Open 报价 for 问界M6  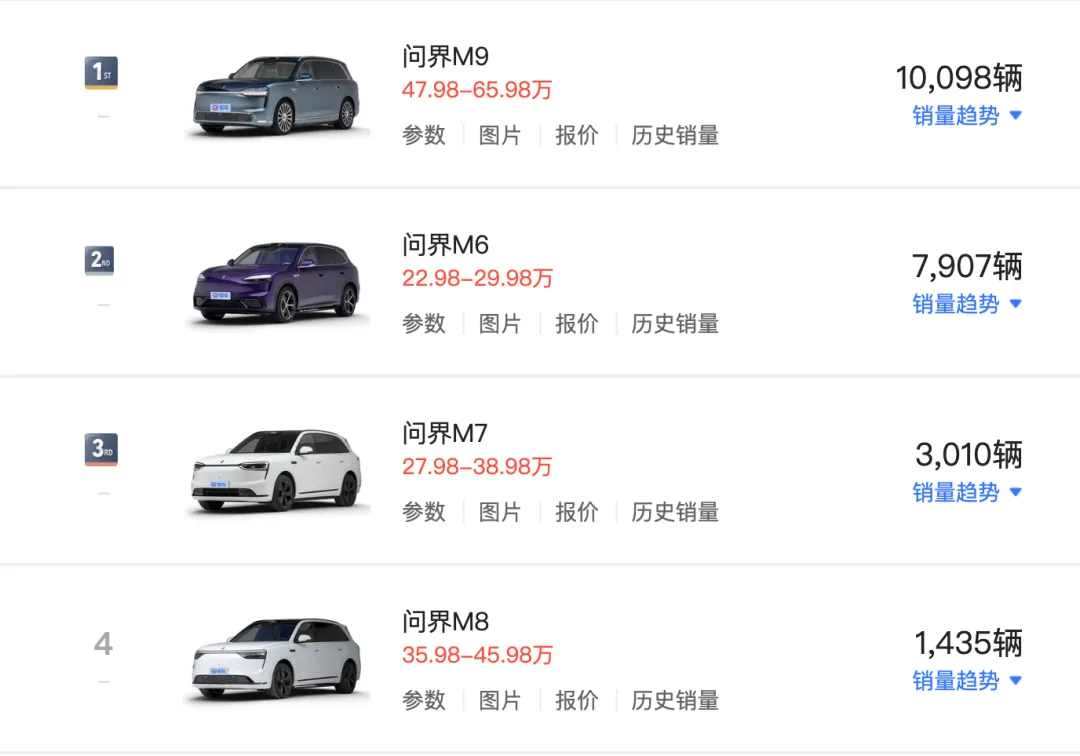(x=577, y=324)
